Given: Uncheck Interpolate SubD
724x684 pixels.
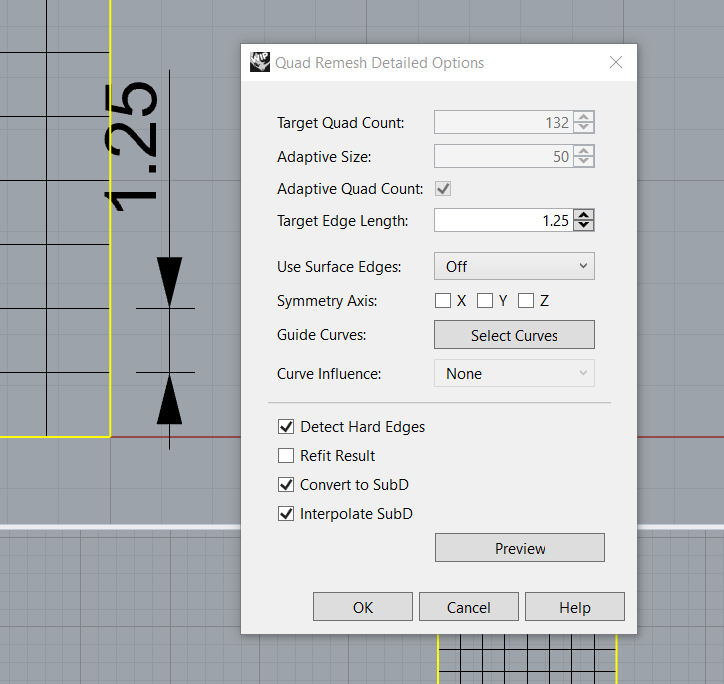Looking at the screenshot, I should 286,514.
